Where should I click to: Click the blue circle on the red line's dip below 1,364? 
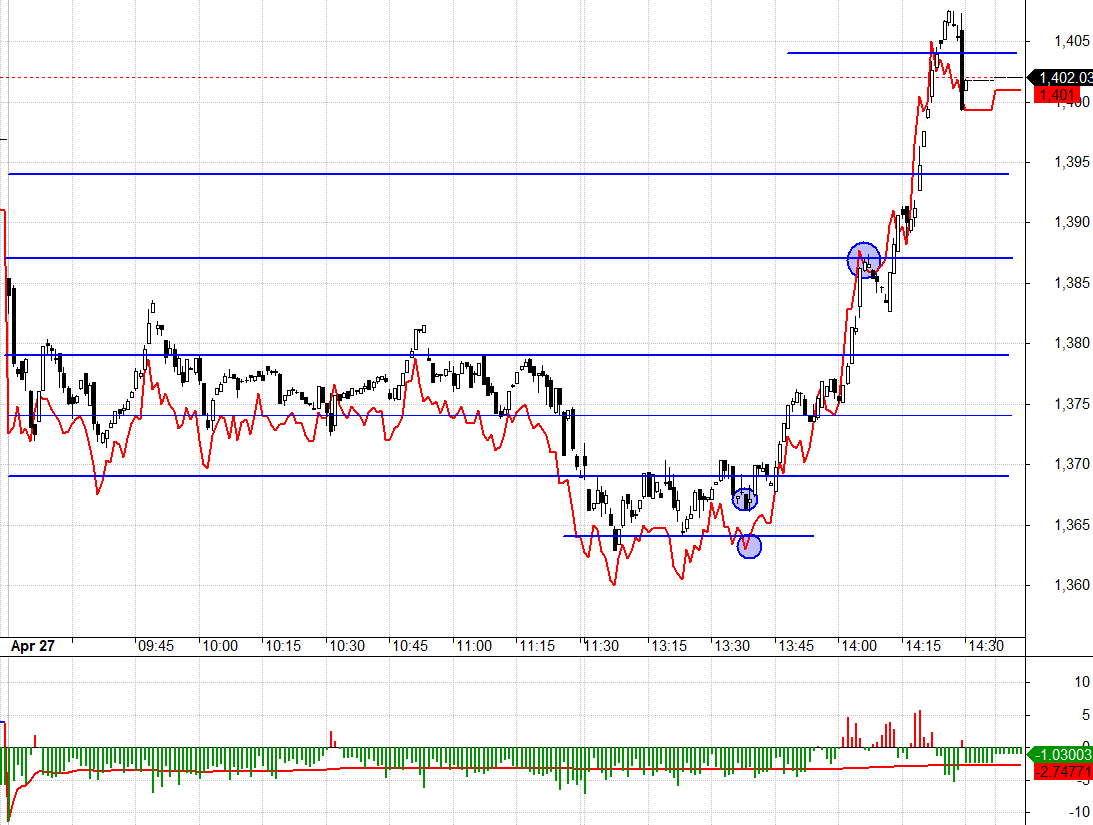click(749, 546)
